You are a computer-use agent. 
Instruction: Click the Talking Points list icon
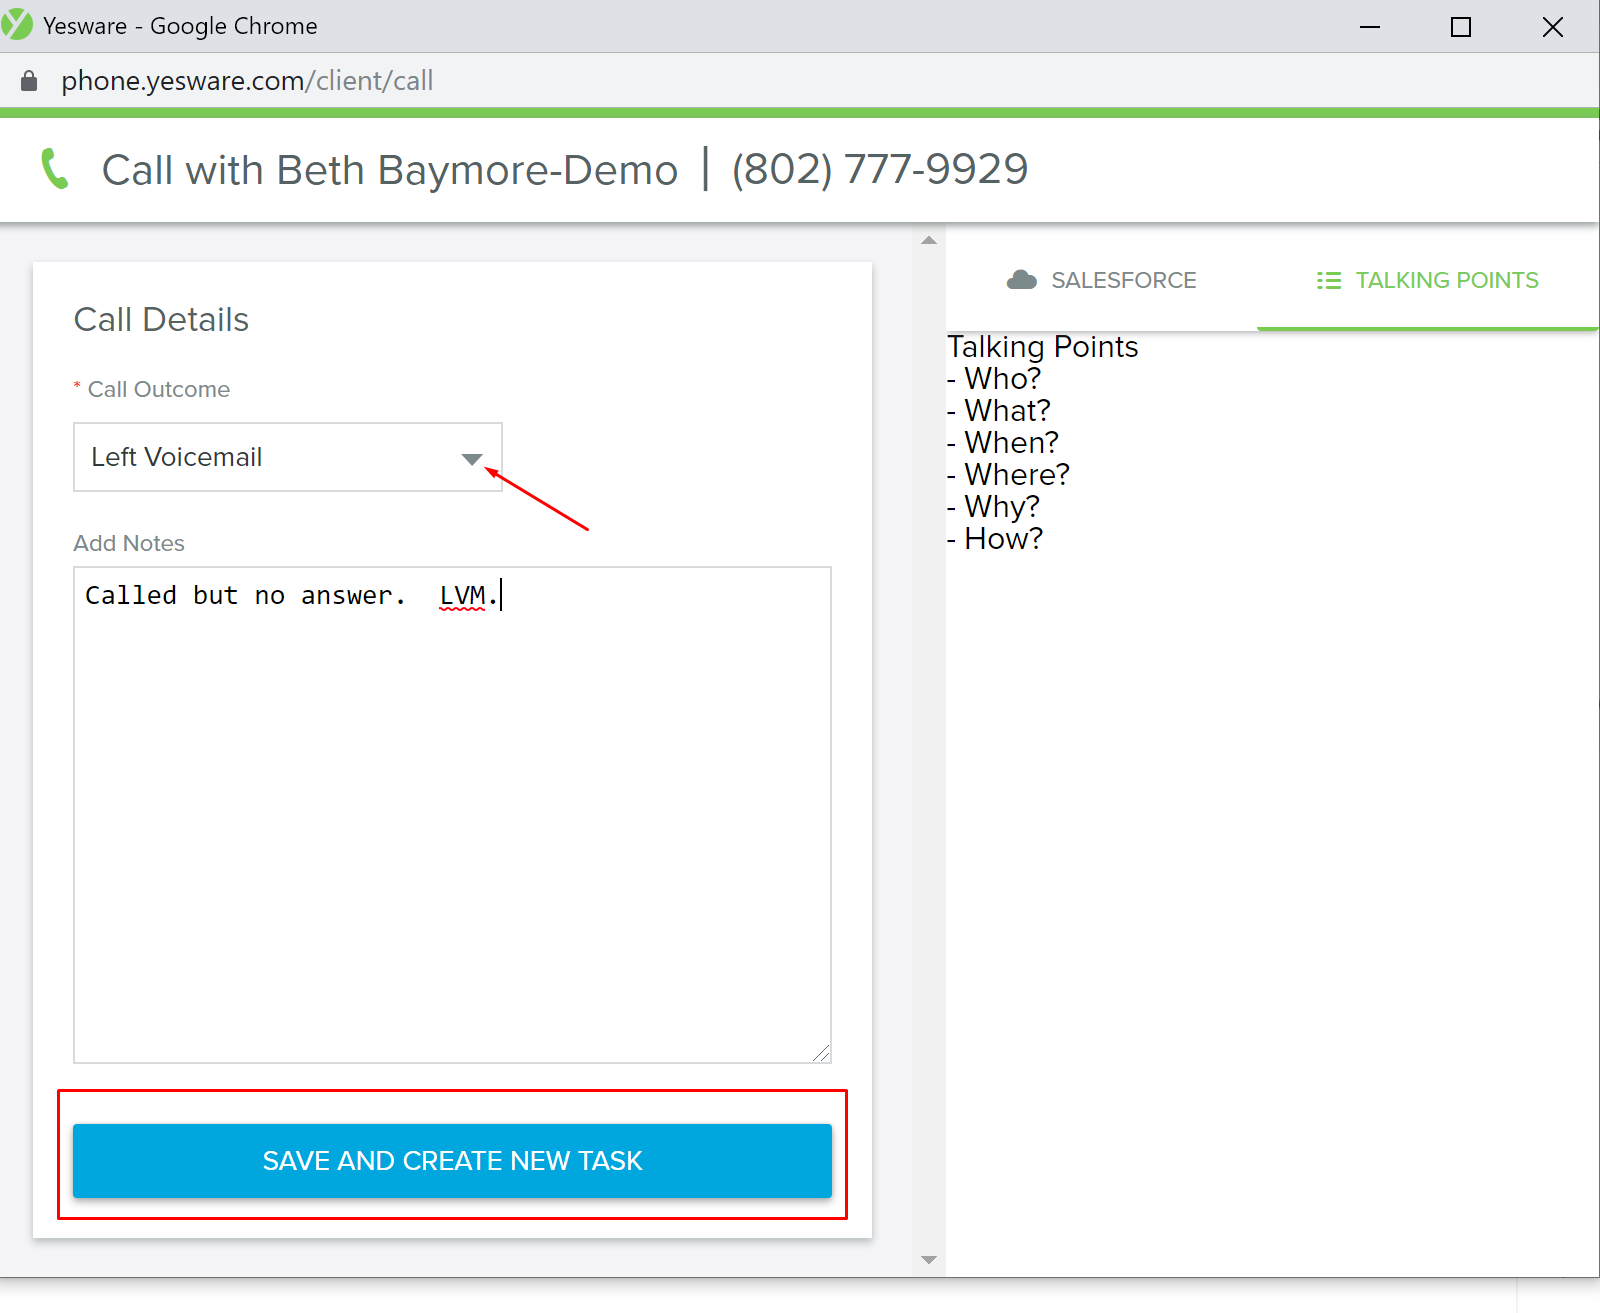coord(1328,281)
